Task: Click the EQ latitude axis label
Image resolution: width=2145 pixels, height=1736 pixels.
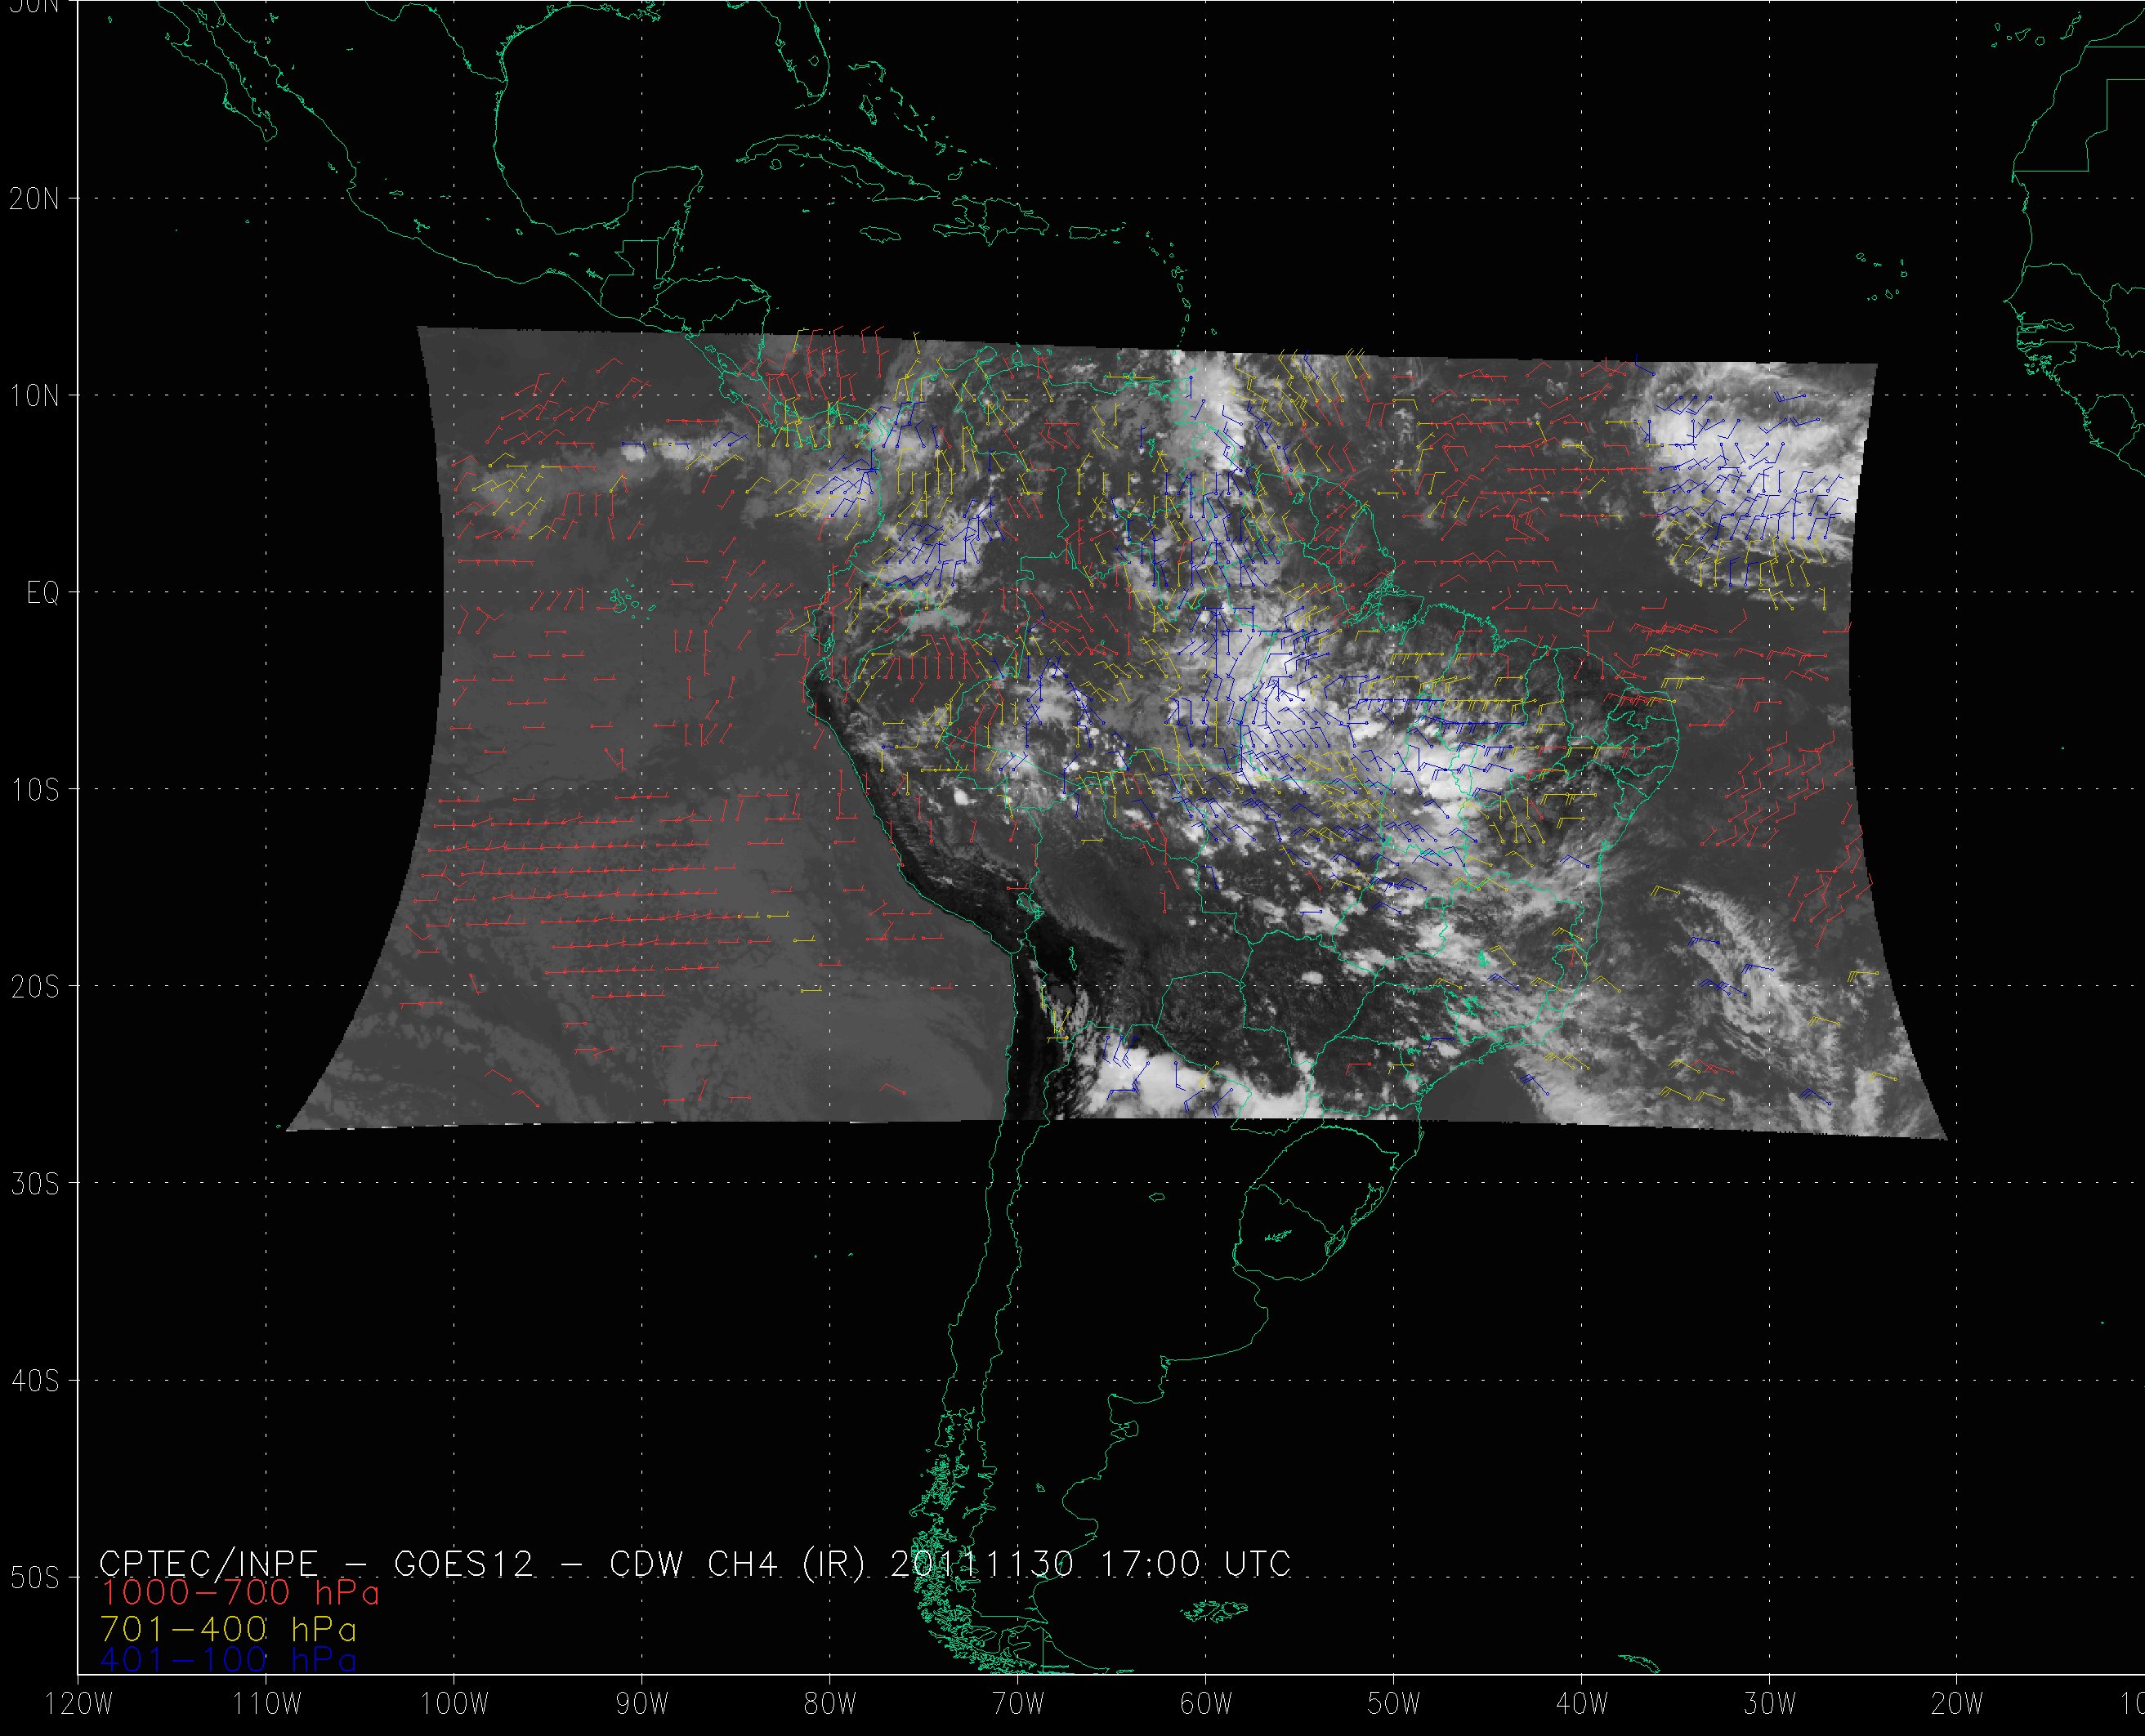Action: [x=42, y=594]
